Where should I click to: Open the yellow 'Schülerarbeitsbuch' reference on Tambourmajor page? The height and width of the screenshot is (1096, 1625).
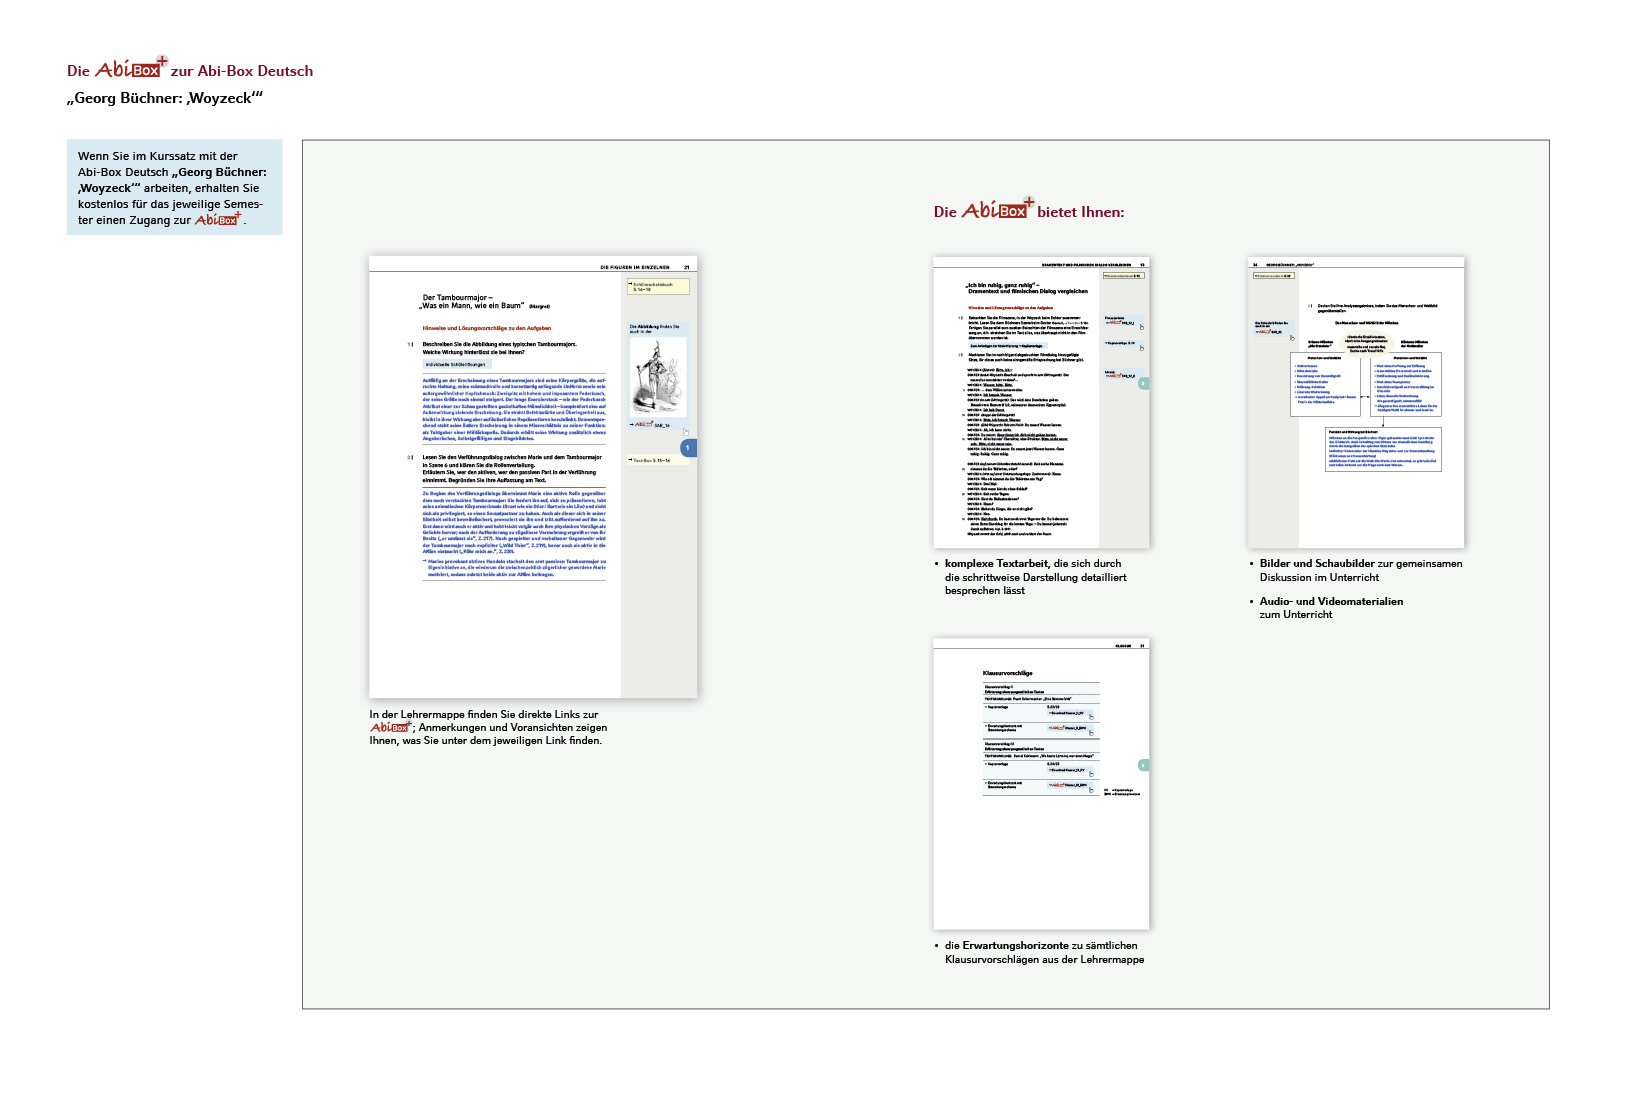(657, 287)
